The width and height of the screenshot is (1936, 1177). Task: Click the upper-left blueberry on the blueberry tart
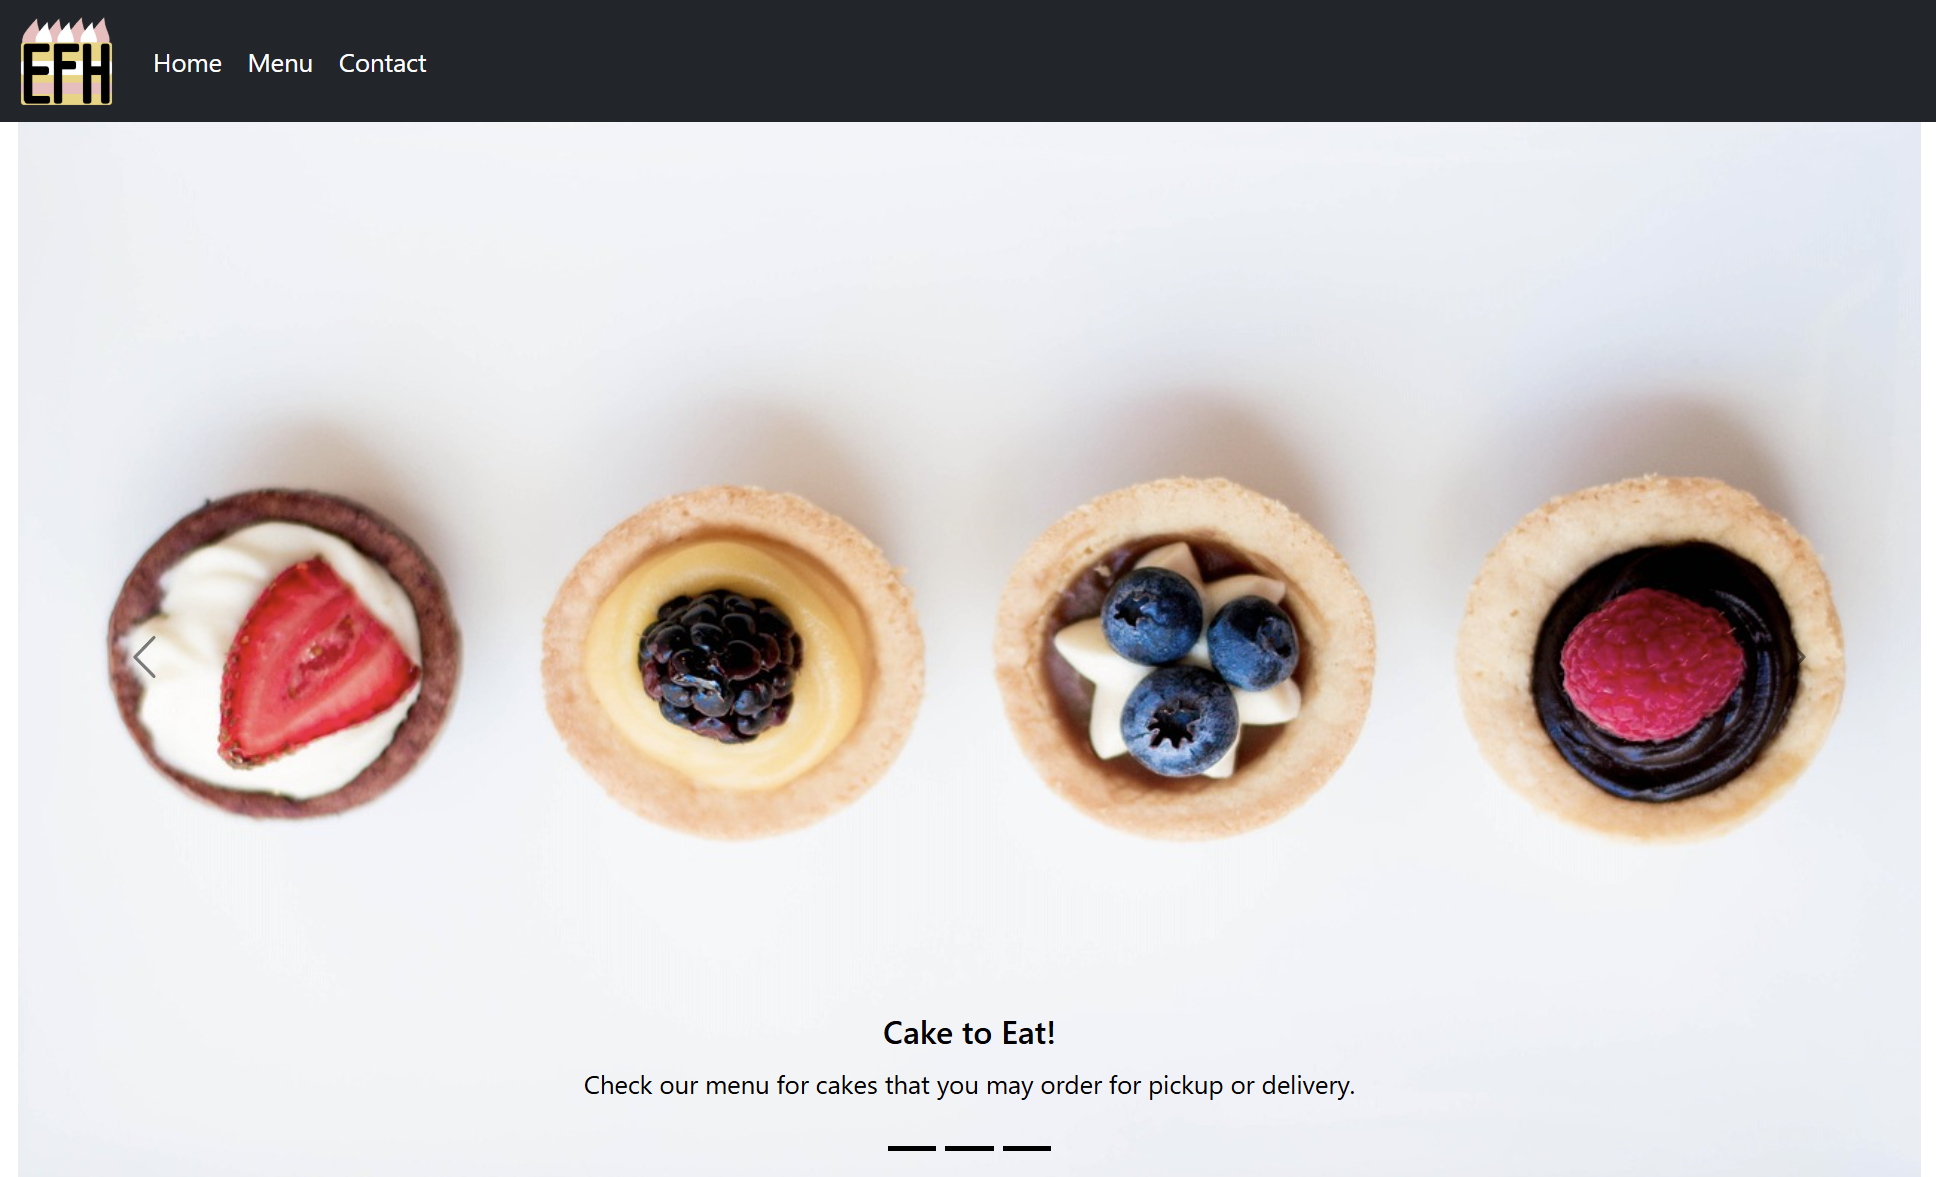tap(1152, 615)
